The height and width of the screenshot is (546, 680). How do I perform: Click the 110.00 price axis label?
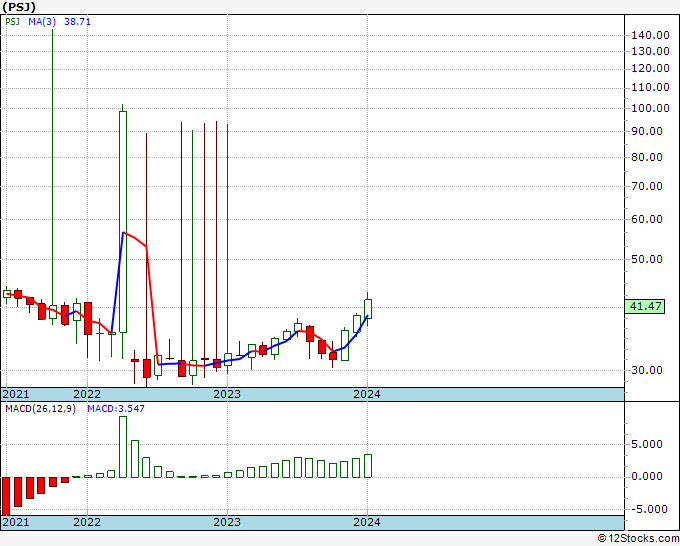tap(650, 88)
